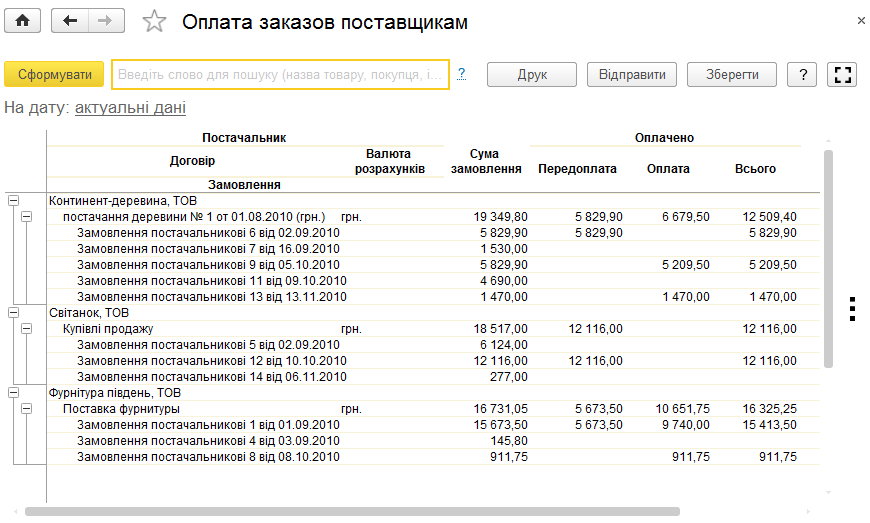Click the order sum 1 530,00 cell
The width and height of the screenshot is (870, 523).
504,249
